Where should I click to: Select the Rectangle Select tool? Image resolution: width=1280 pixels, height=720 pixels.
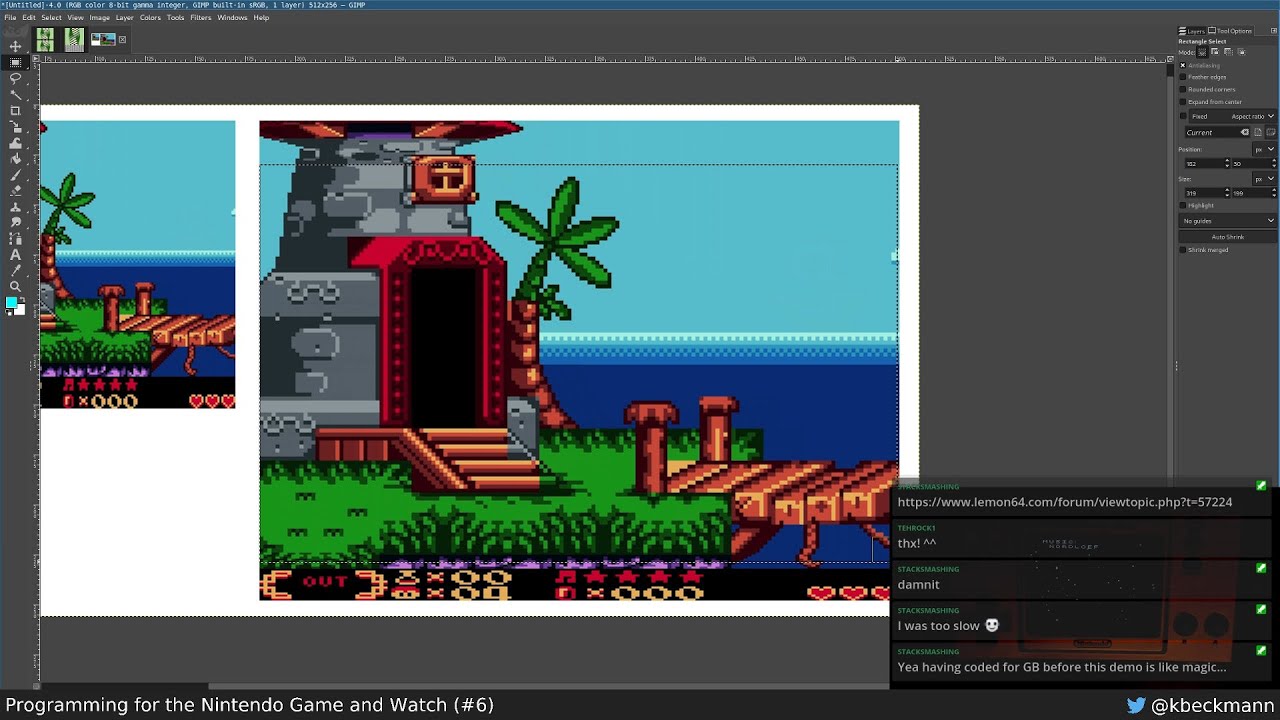[15, 62]
